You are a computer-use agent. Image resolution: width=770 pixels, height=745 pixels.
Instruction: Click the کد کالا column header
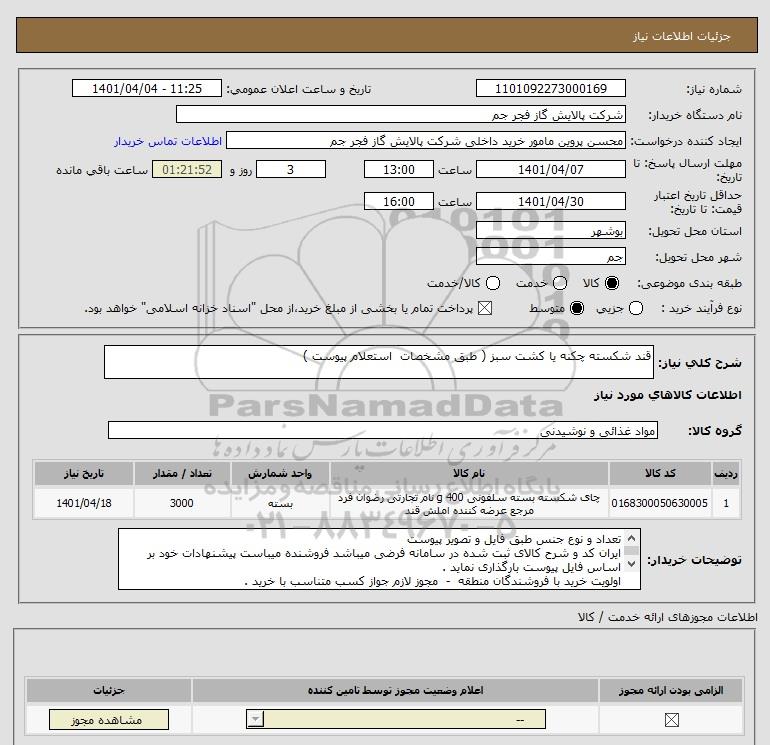[x=660, y=473]
